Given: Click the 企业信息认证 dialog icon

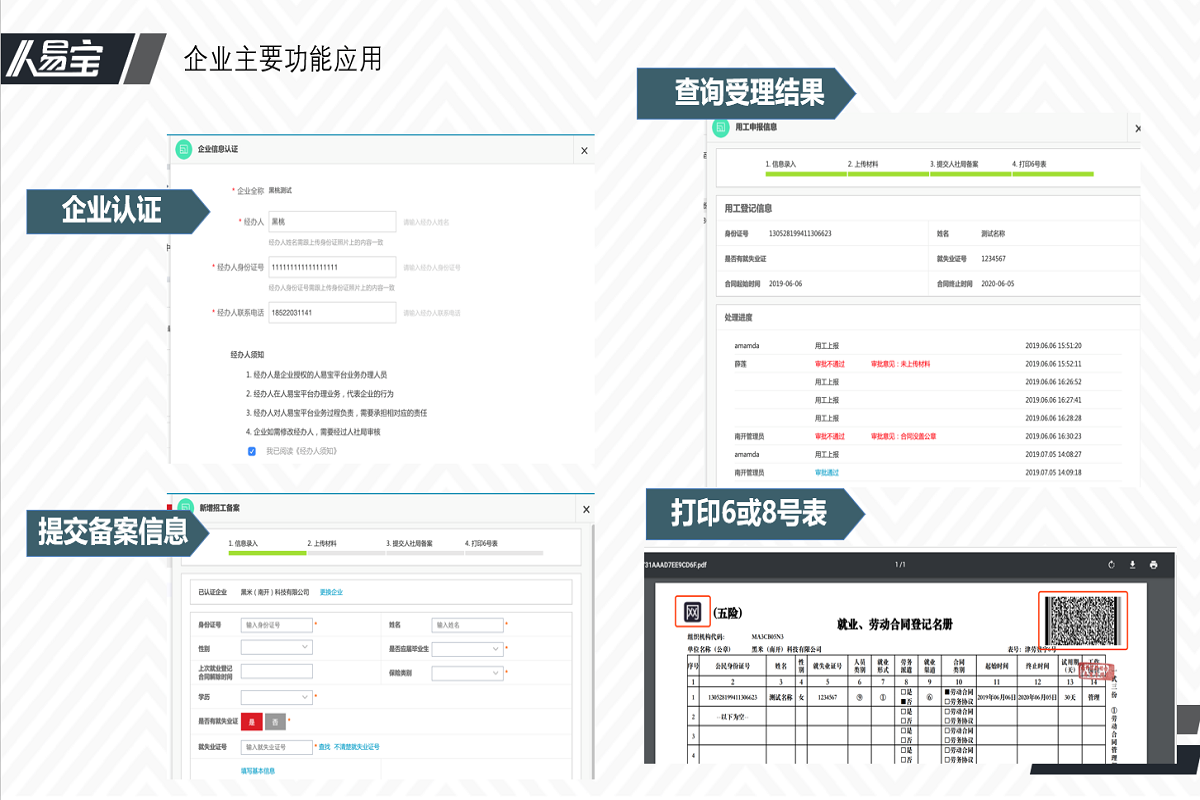Looking at the screenshot, I should [x=184, y=147].
